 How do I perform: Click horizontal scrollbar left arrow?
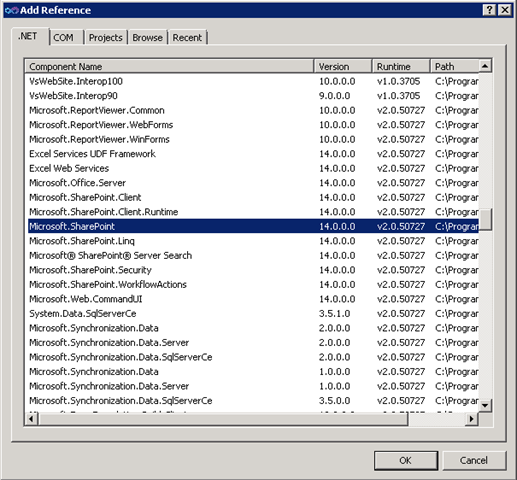(32, 419)
